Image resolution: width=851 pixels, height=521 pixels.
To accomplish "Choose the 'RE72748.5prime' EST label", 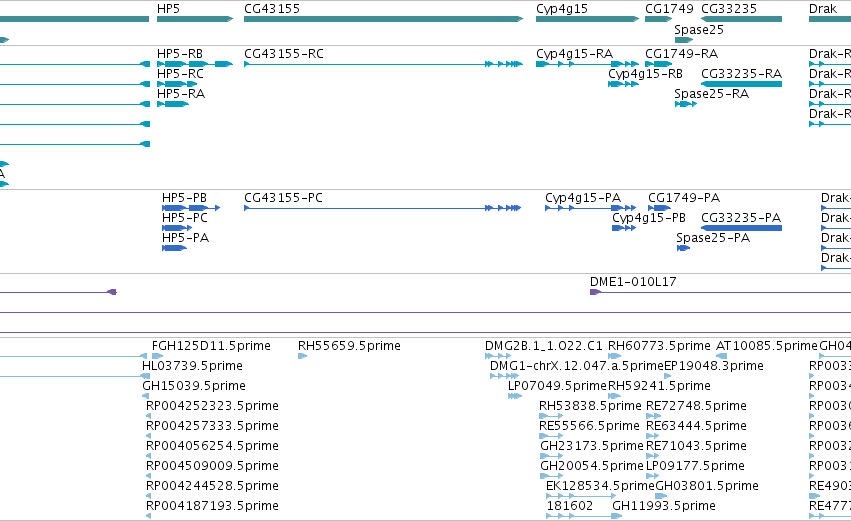I will 696,406.
